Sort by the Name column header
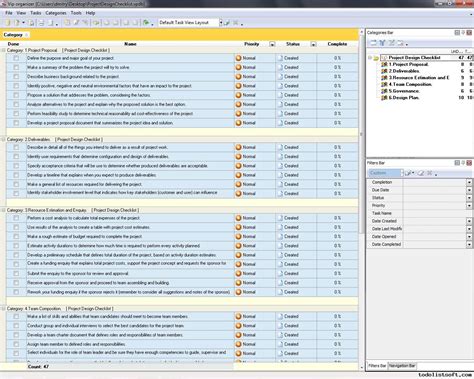Image resolution: width=474 pixels, height=379 pixels. click(130, 44)
